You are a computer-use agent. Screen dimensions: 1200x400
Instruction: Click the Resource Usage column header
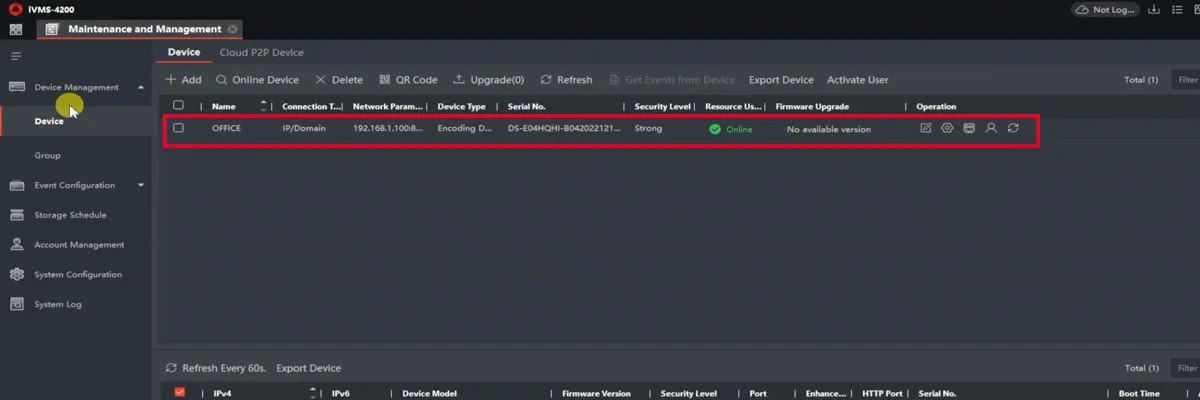(734, 106)
